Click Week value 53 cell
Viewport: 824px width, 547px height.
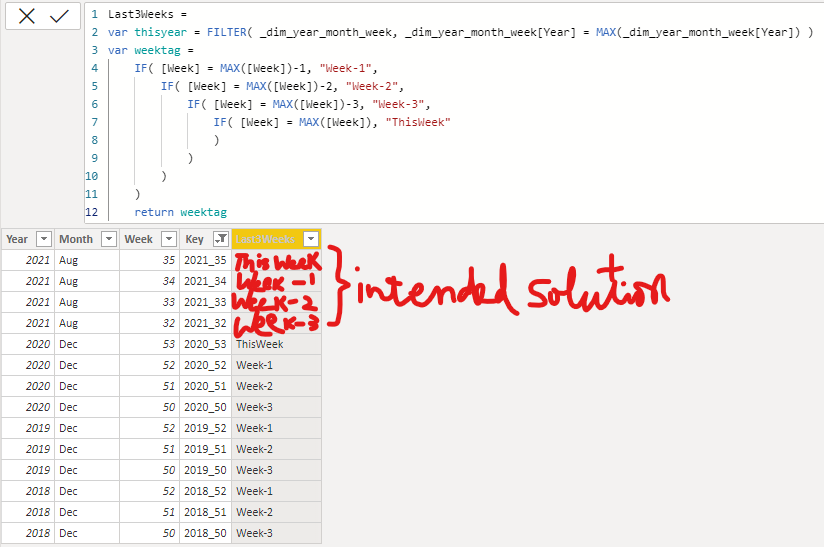point(149,344)
